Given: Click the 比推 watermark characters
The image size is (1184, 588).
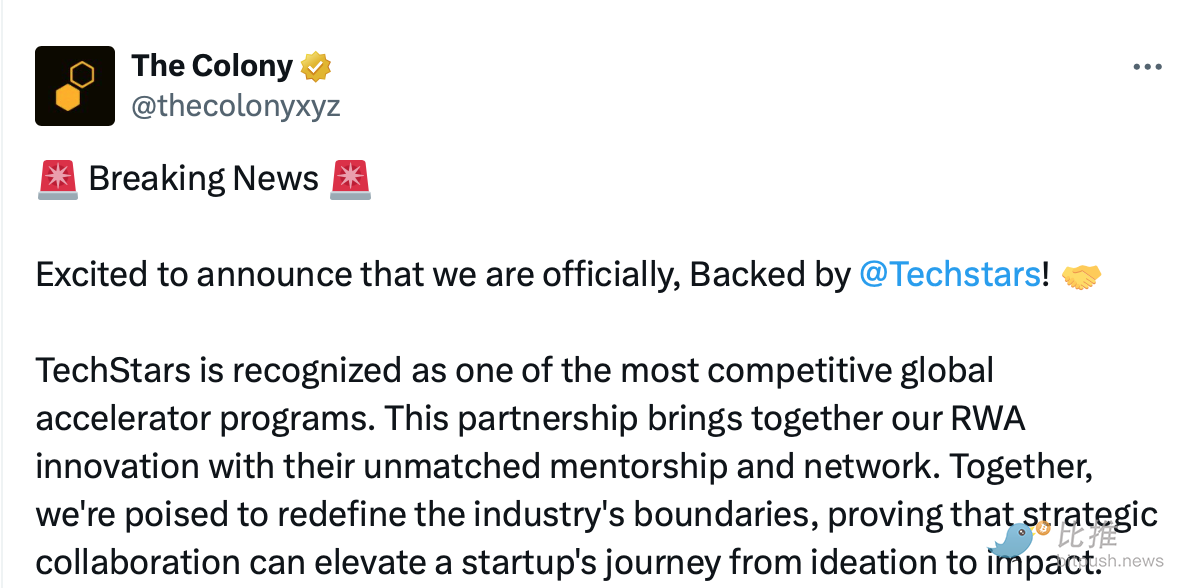Looking at the screenshot, I should pyautogui.click(x=1087, y=535).
